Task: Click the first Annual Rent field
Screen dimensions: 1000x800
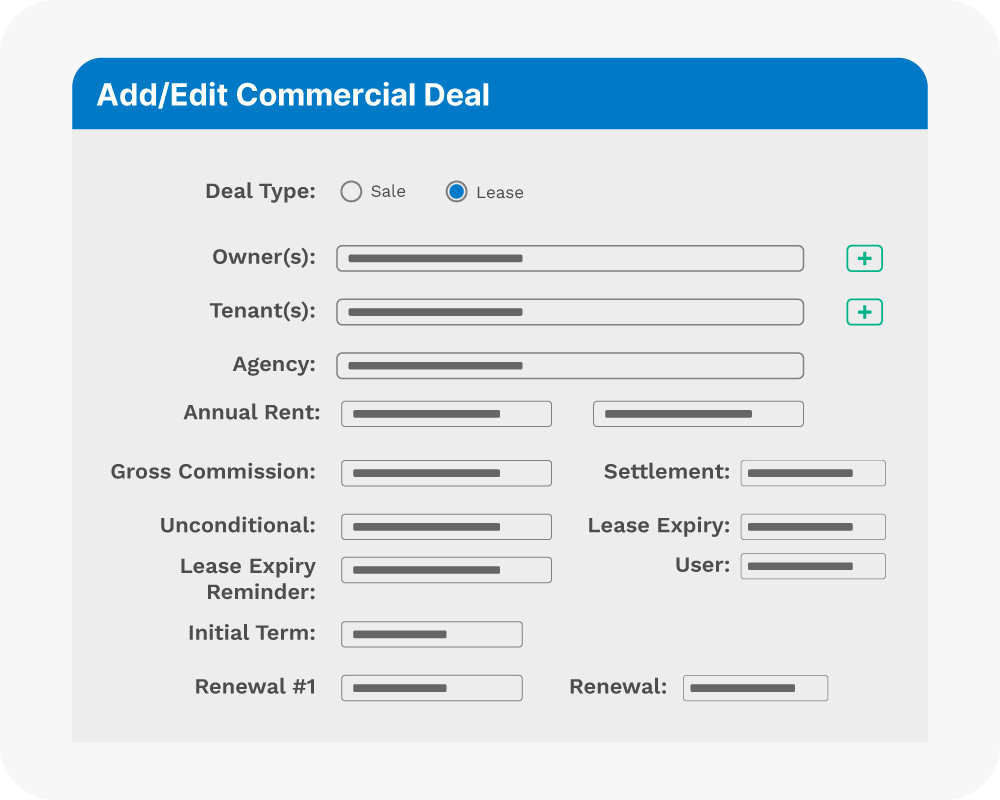Action: pos(446,414)
